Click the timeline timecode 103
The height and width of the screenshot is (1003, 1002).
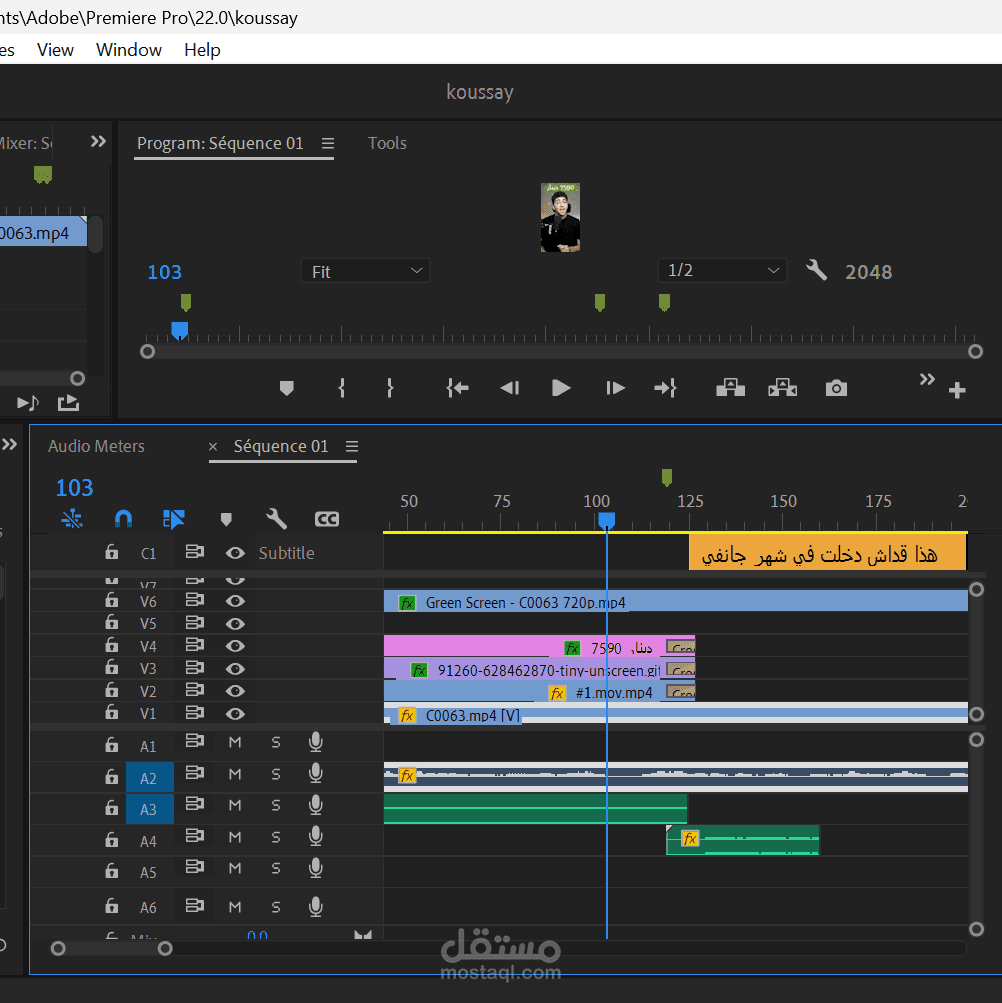[x=74, y=488]
